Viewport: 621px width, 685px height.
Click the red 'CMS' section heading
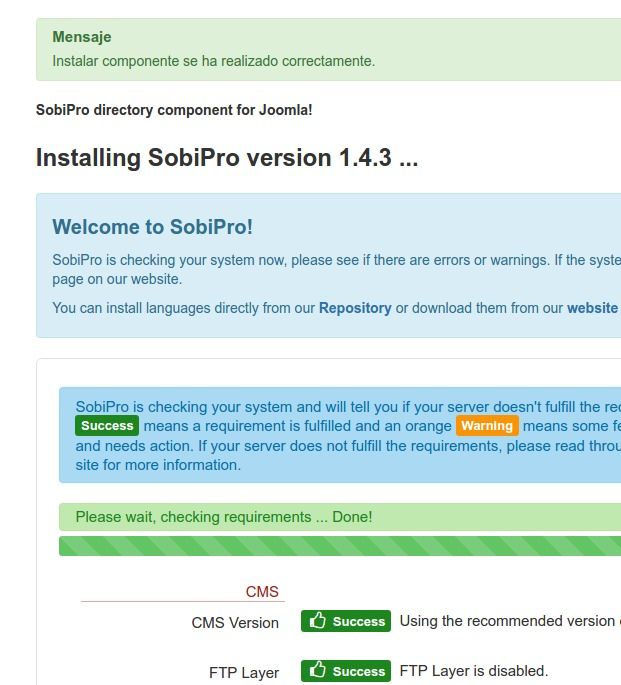click(x=262, y=592)
